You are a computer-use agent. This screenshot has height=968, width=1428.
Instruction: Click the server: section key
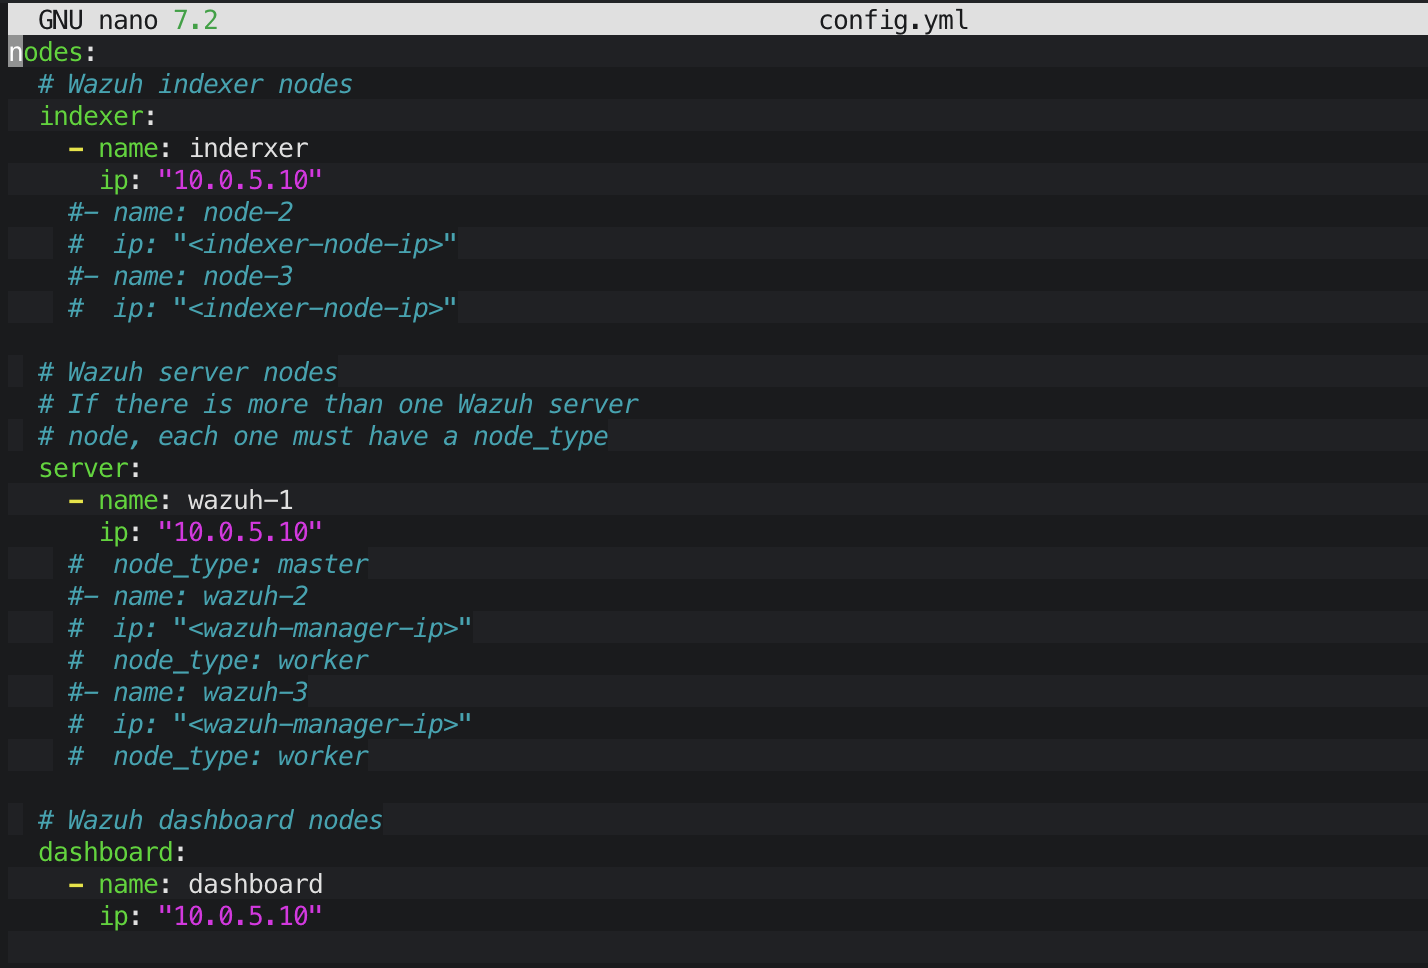[x=90, y=468]
